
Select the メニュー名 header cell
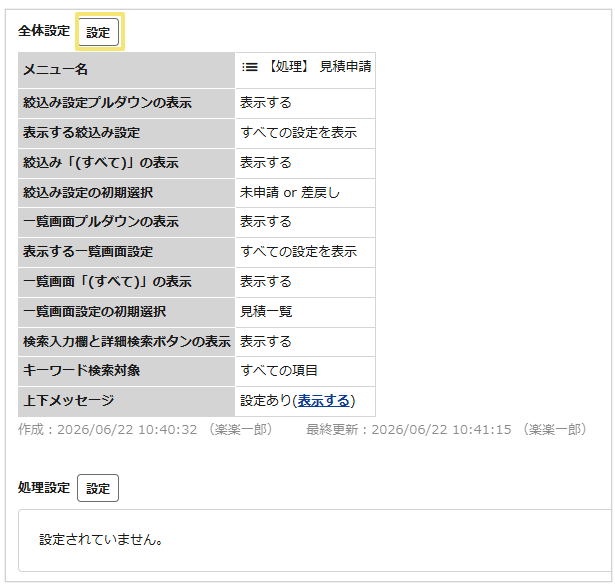126,70
